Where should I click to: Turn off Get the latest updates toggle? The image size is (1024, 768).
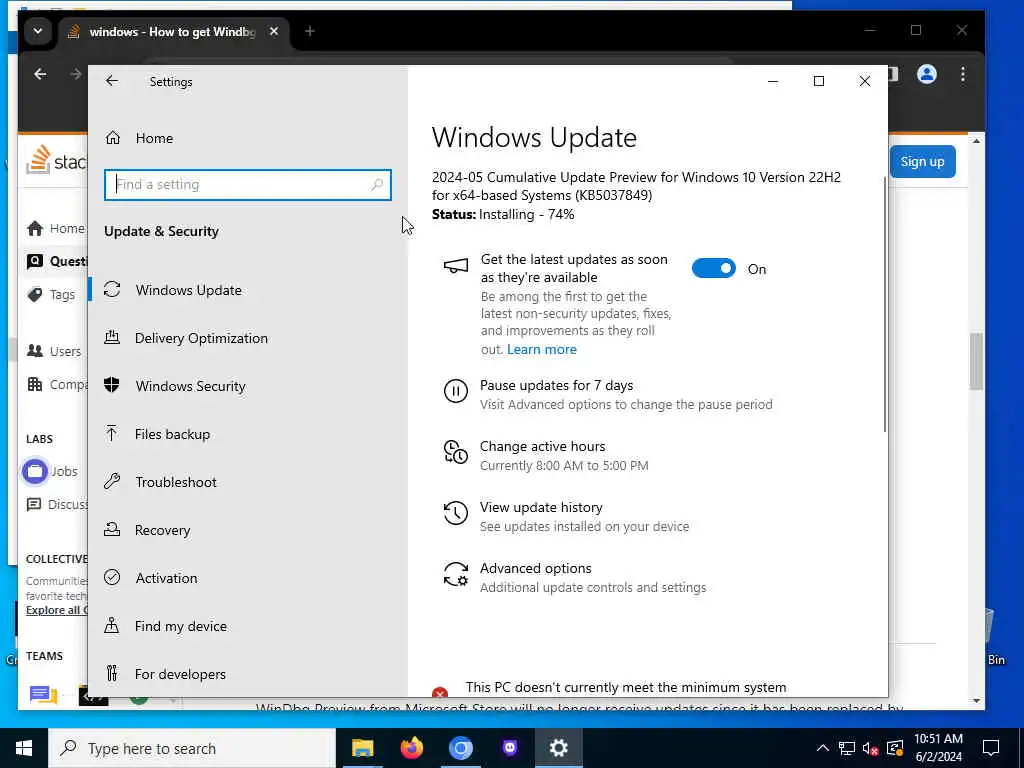(x=713, y=268)
